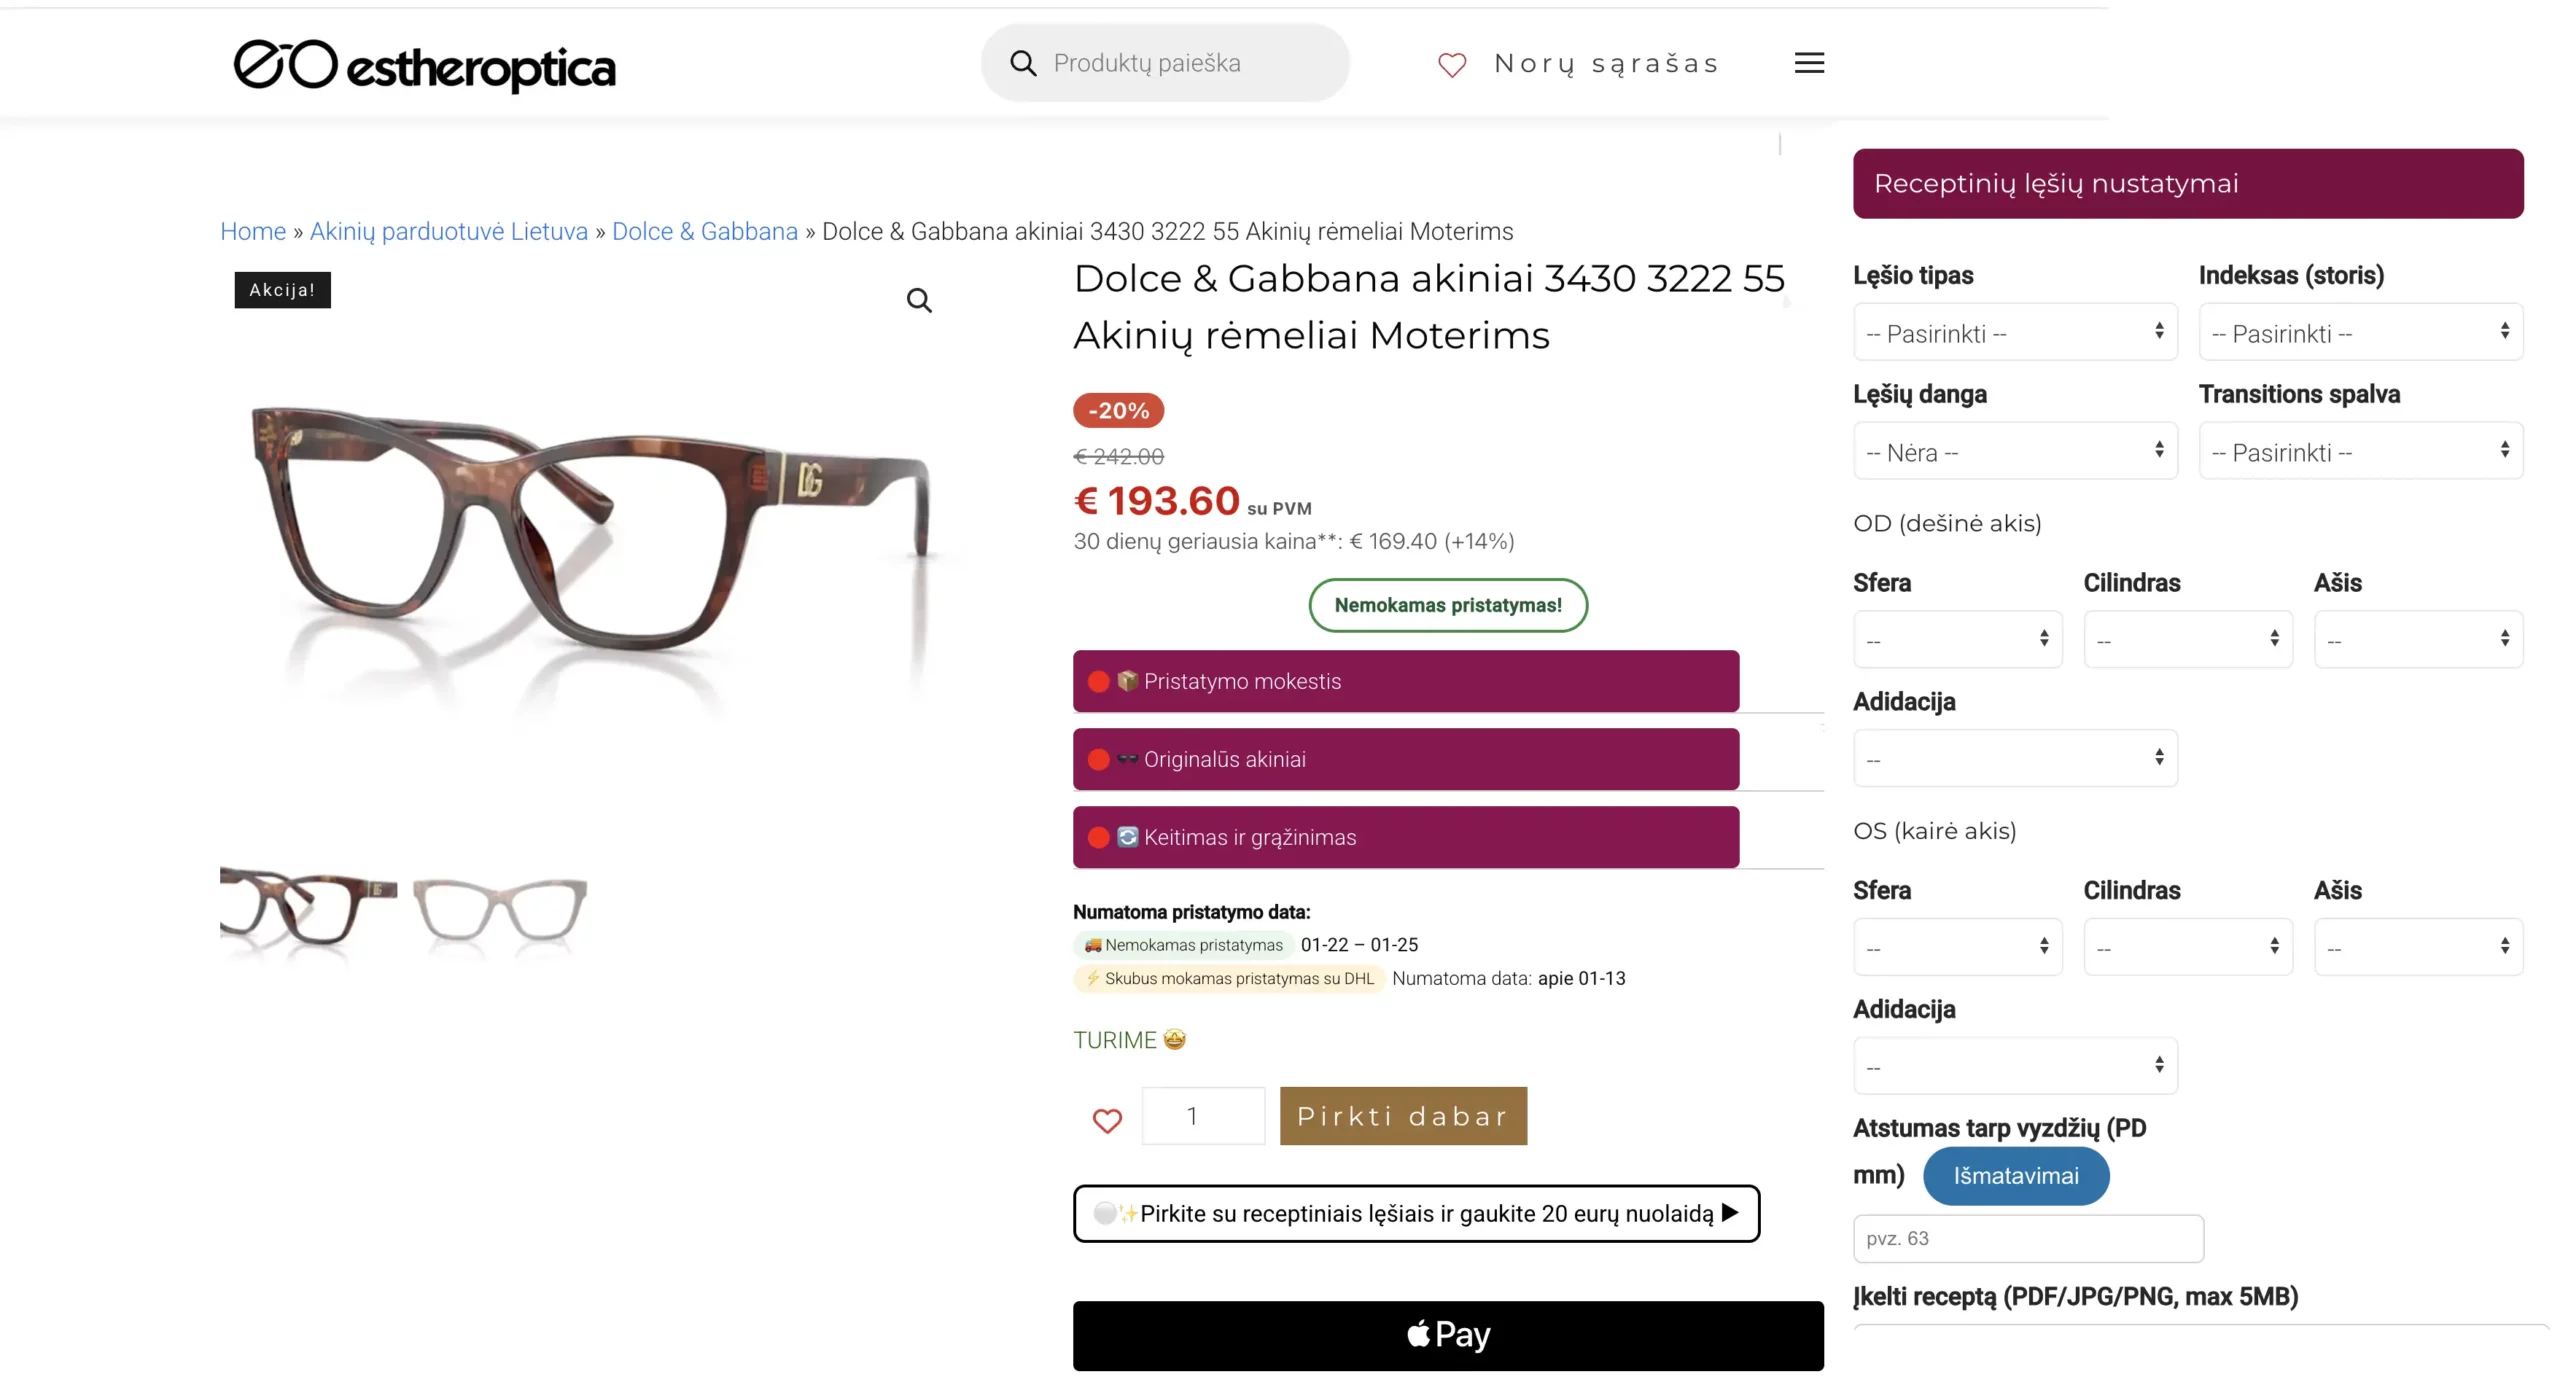
Task: Add product to wishlist with heart icon
Action: [x=1107, y=1120]
